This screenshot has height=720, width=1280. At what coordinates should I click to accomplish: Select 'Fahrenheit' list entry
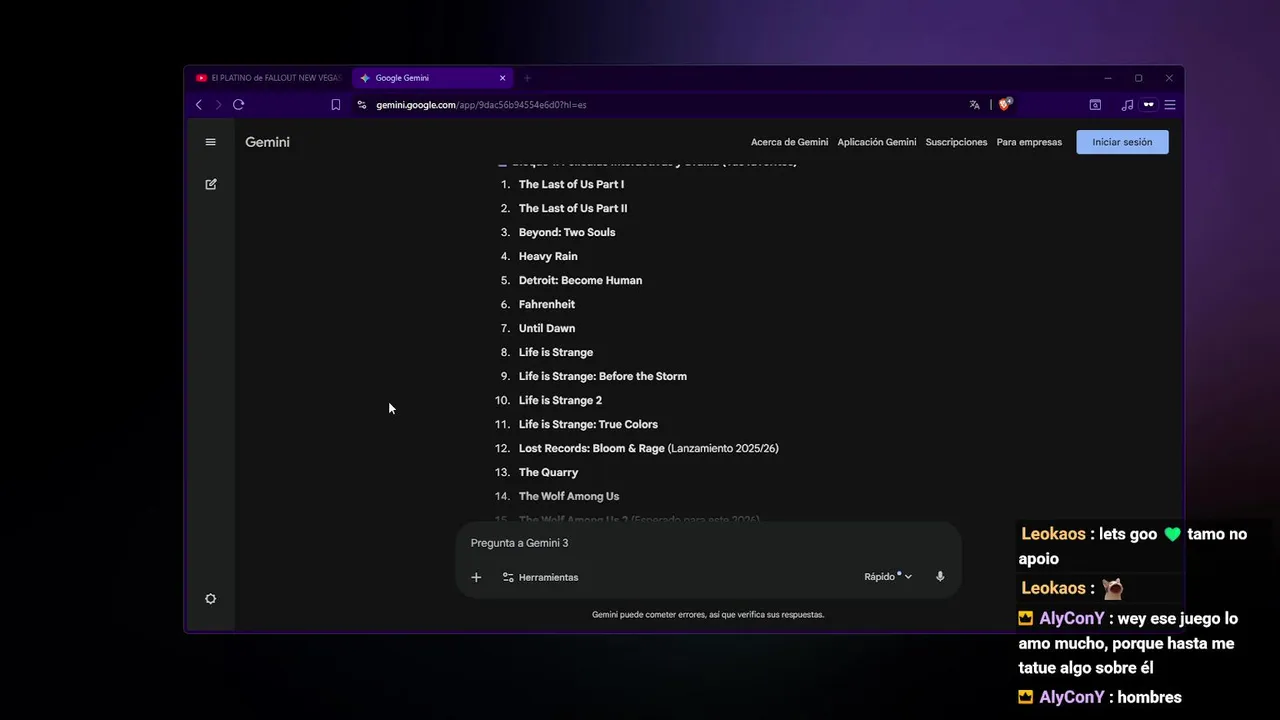click(547, 304)
